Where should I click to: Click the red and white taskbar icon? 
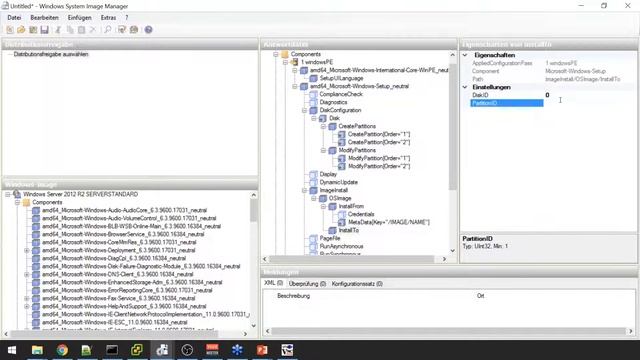click(212, 350)
